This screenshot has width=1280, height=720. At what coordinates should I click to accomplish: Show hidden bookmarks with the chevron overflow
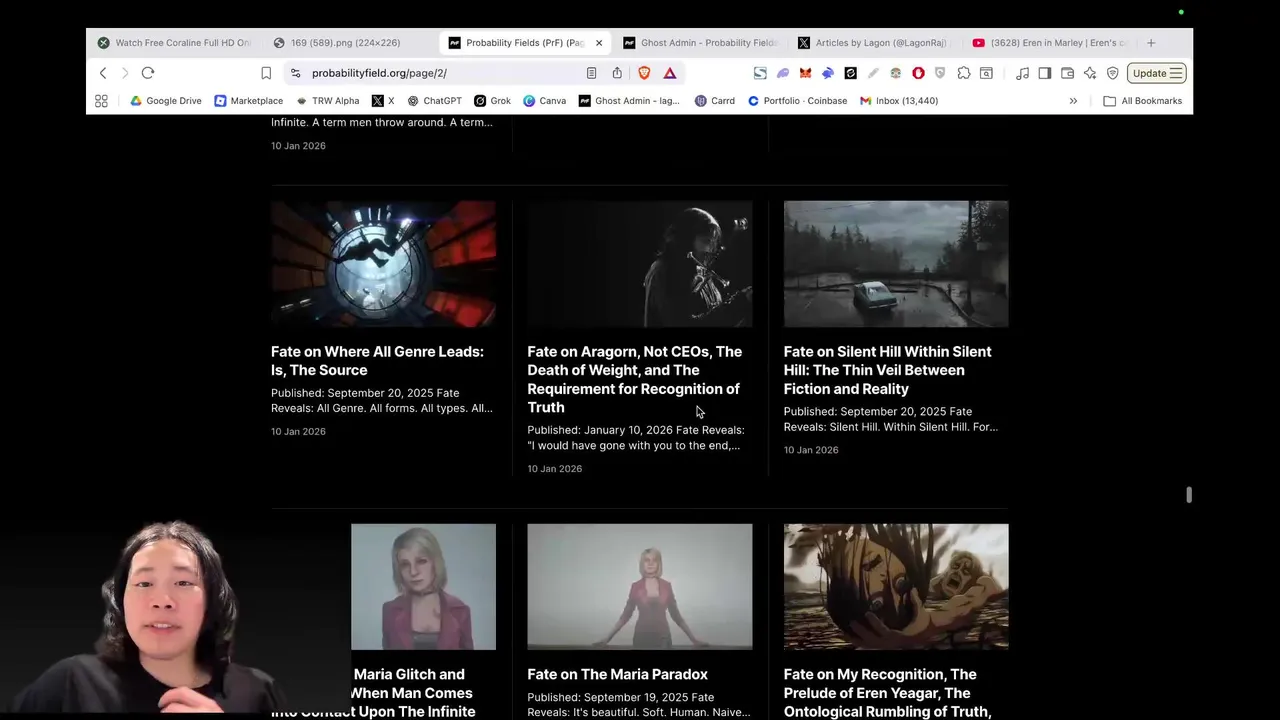click(1073, 101)
